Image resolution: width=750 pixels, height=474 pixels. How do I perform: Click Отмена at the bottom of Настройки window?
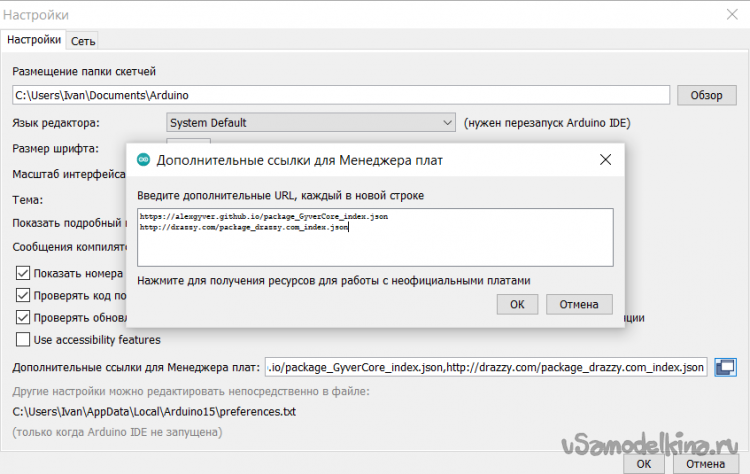[706, 464]
